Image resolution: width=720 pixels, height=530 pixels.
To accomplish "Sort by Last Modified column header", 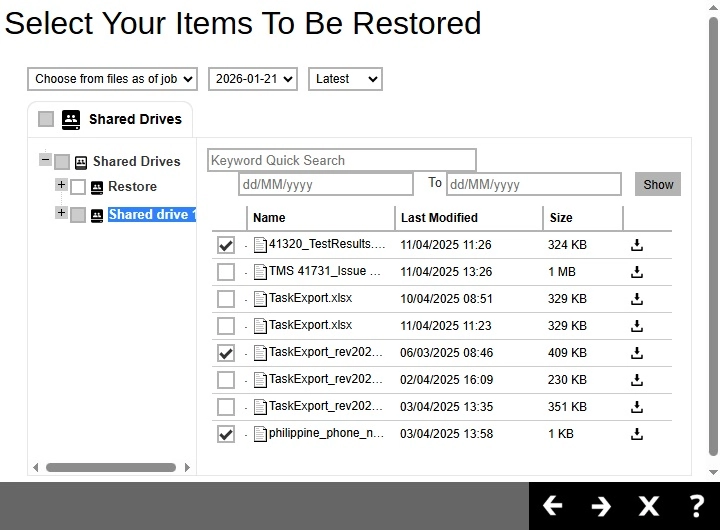I will (x=439, y=218).
